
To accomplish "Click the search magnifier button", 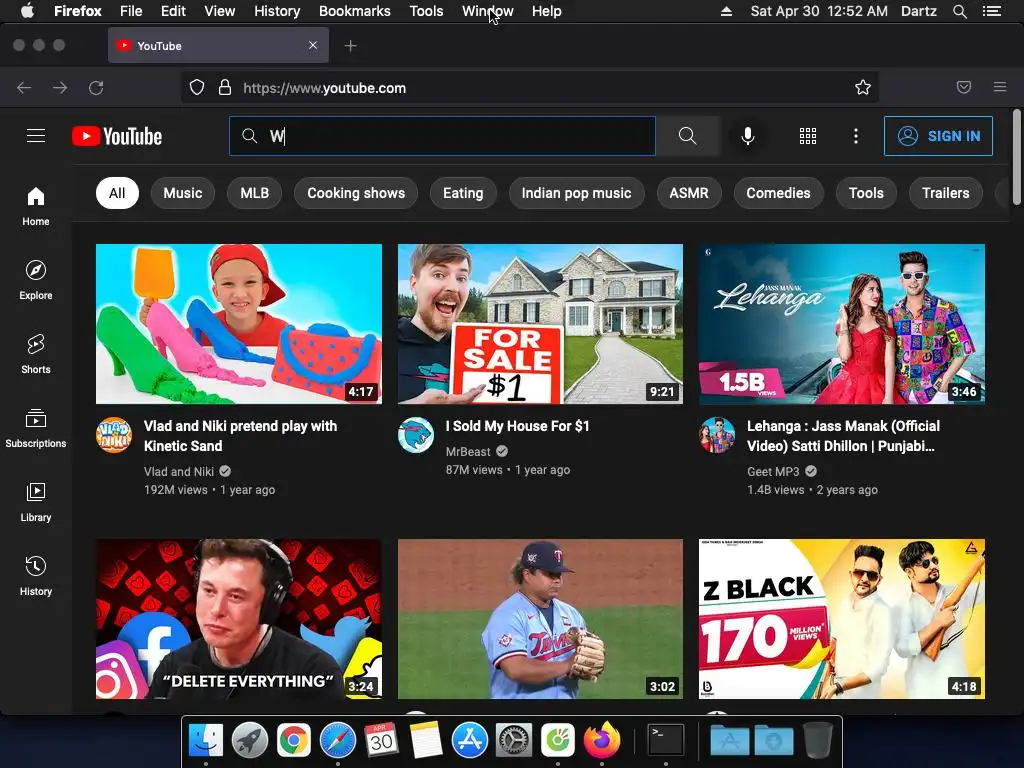I will click(688, 136).
